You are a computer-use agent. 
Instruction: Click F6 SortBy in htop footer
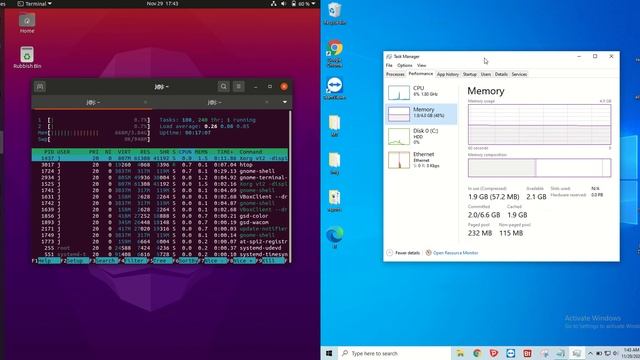[186, 260]
